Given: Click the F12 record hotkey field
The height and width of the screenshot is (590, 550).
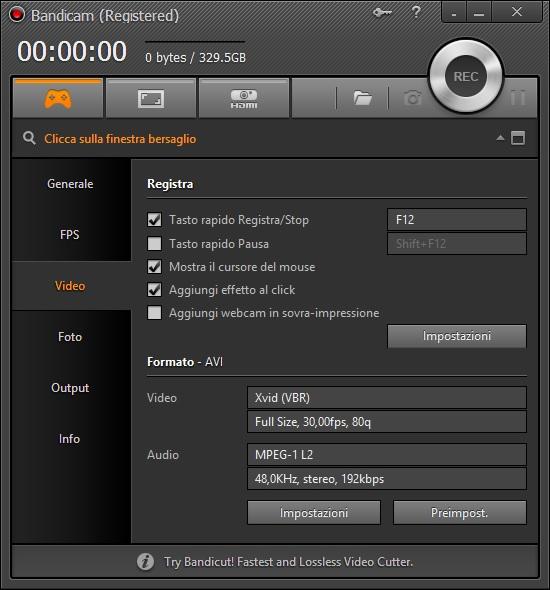Looking at the screenshot, I should pyautogui.click(x=457, y=219).
